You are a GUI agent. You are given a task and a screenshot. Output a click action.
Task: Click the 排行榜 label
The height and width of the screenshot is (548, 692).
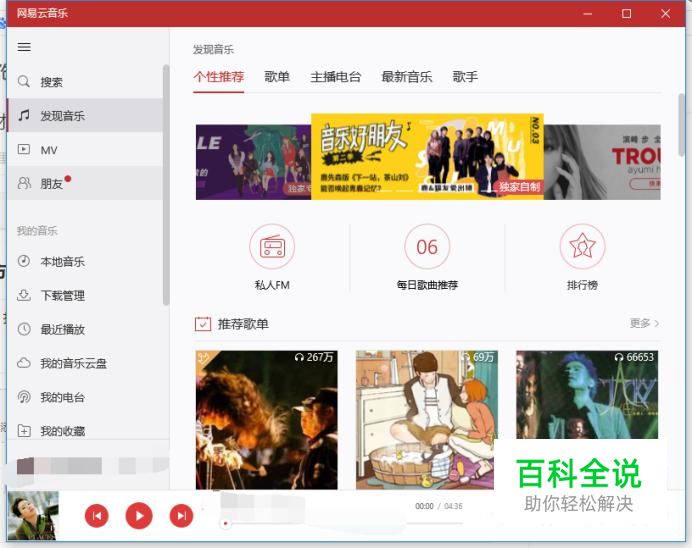pyautogui.click(x=582, y=285)
